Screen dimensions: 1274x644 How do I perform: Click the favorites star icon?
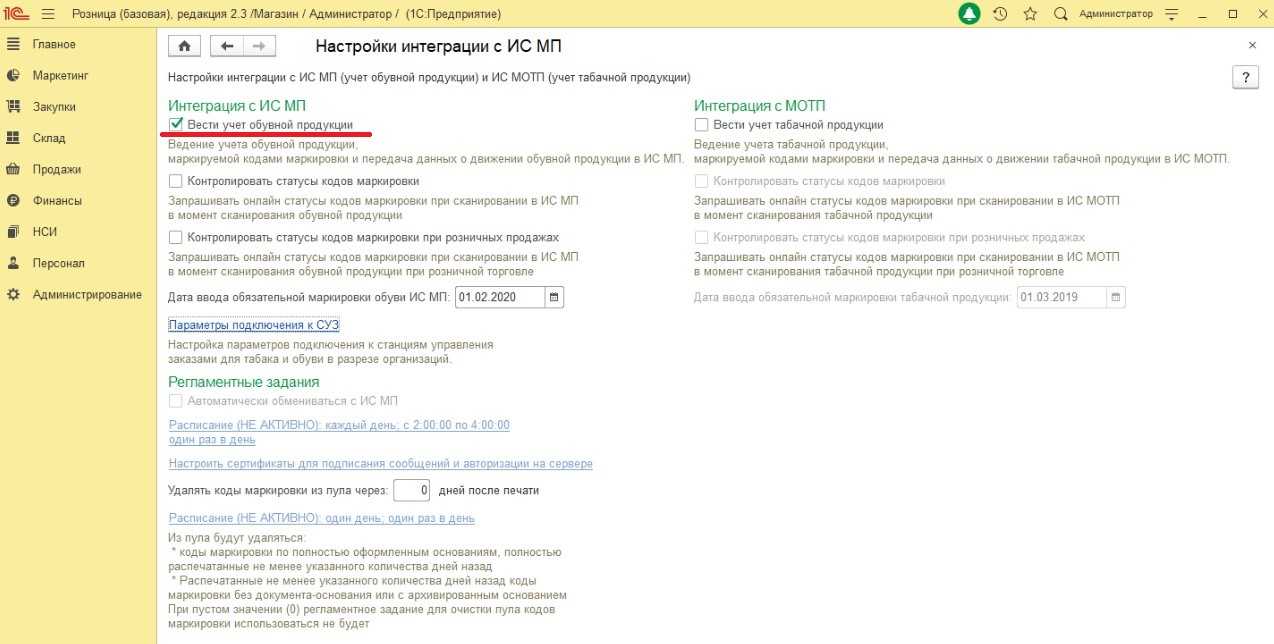click(1030, 14)
